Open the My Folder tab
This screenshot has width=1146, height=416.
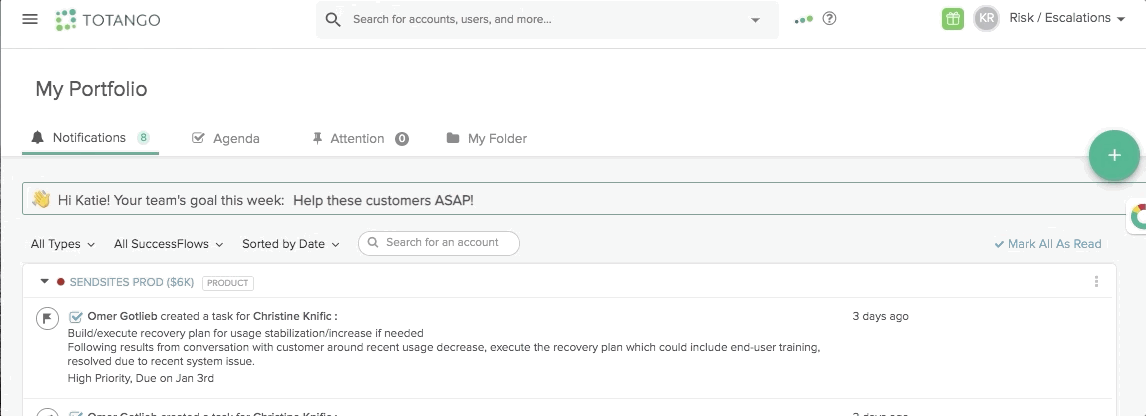pyautogui.click(x=486, y=138)
